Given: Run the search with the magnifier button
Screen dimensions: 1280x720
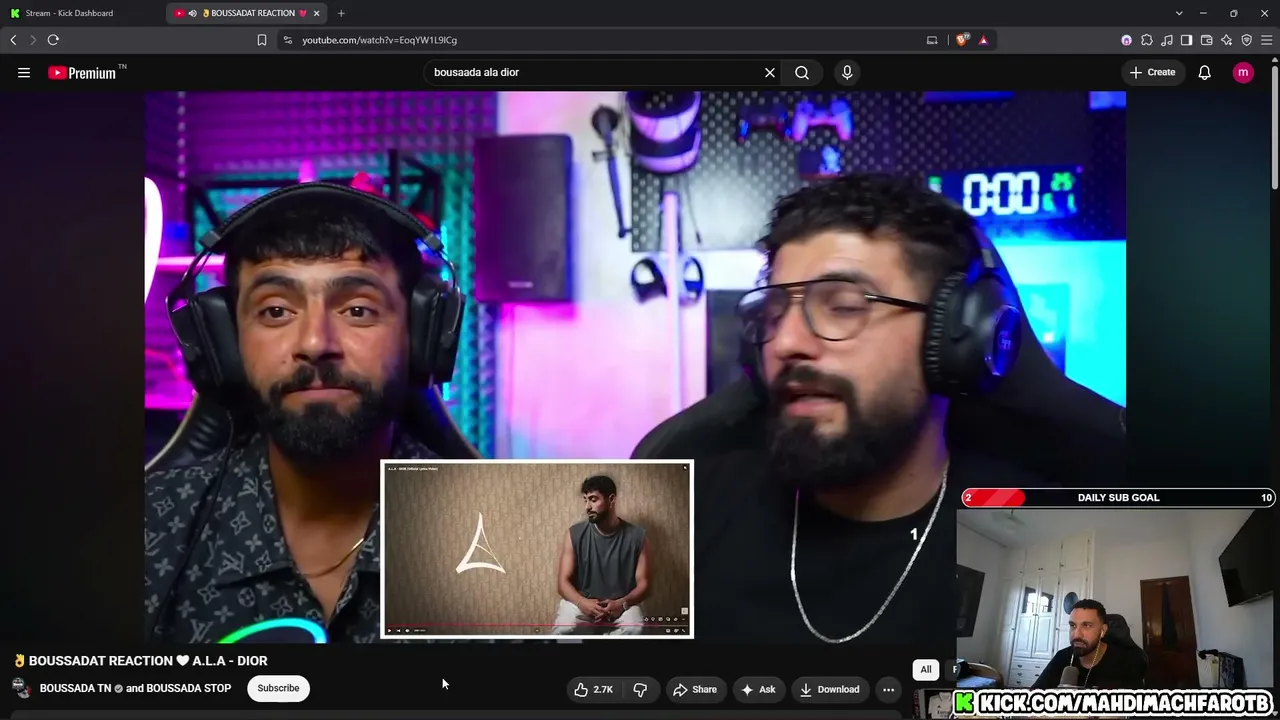Looking at the screenshot, I should (802, 72).
